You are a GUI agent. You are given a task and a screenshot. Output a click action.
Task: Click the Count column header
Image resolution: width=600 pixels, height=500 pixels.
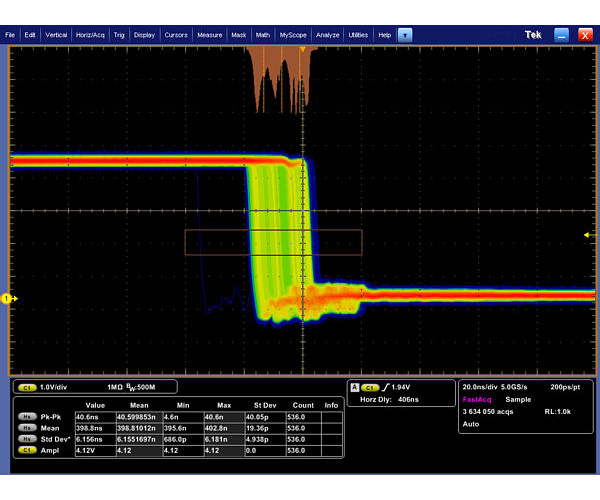pyautogui.click(x=303, y=405)
